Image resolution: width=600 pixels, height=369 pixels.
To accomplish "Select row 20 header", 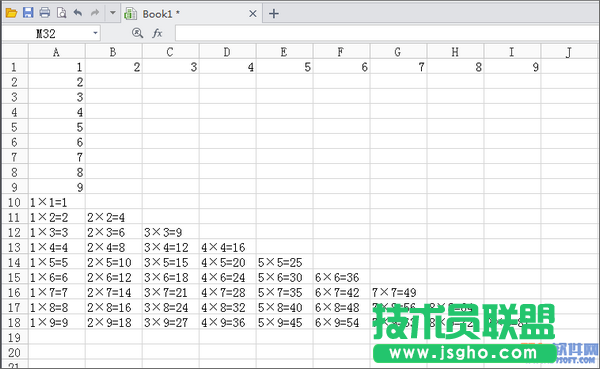I will pos(15,352).
